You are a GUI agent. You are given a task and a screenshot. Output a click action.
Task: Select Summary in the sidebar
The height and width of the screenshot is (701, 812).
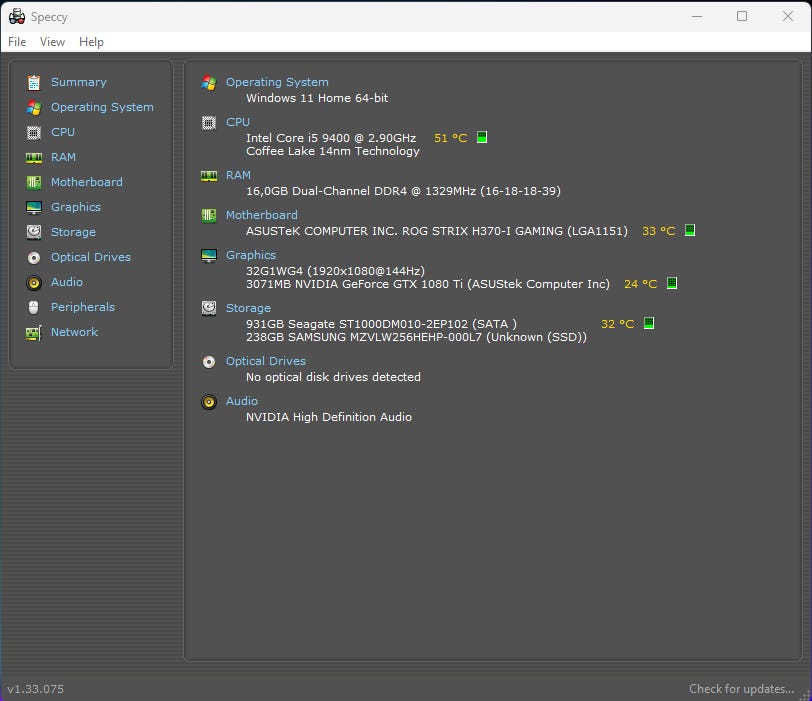[x=78, y=82]
